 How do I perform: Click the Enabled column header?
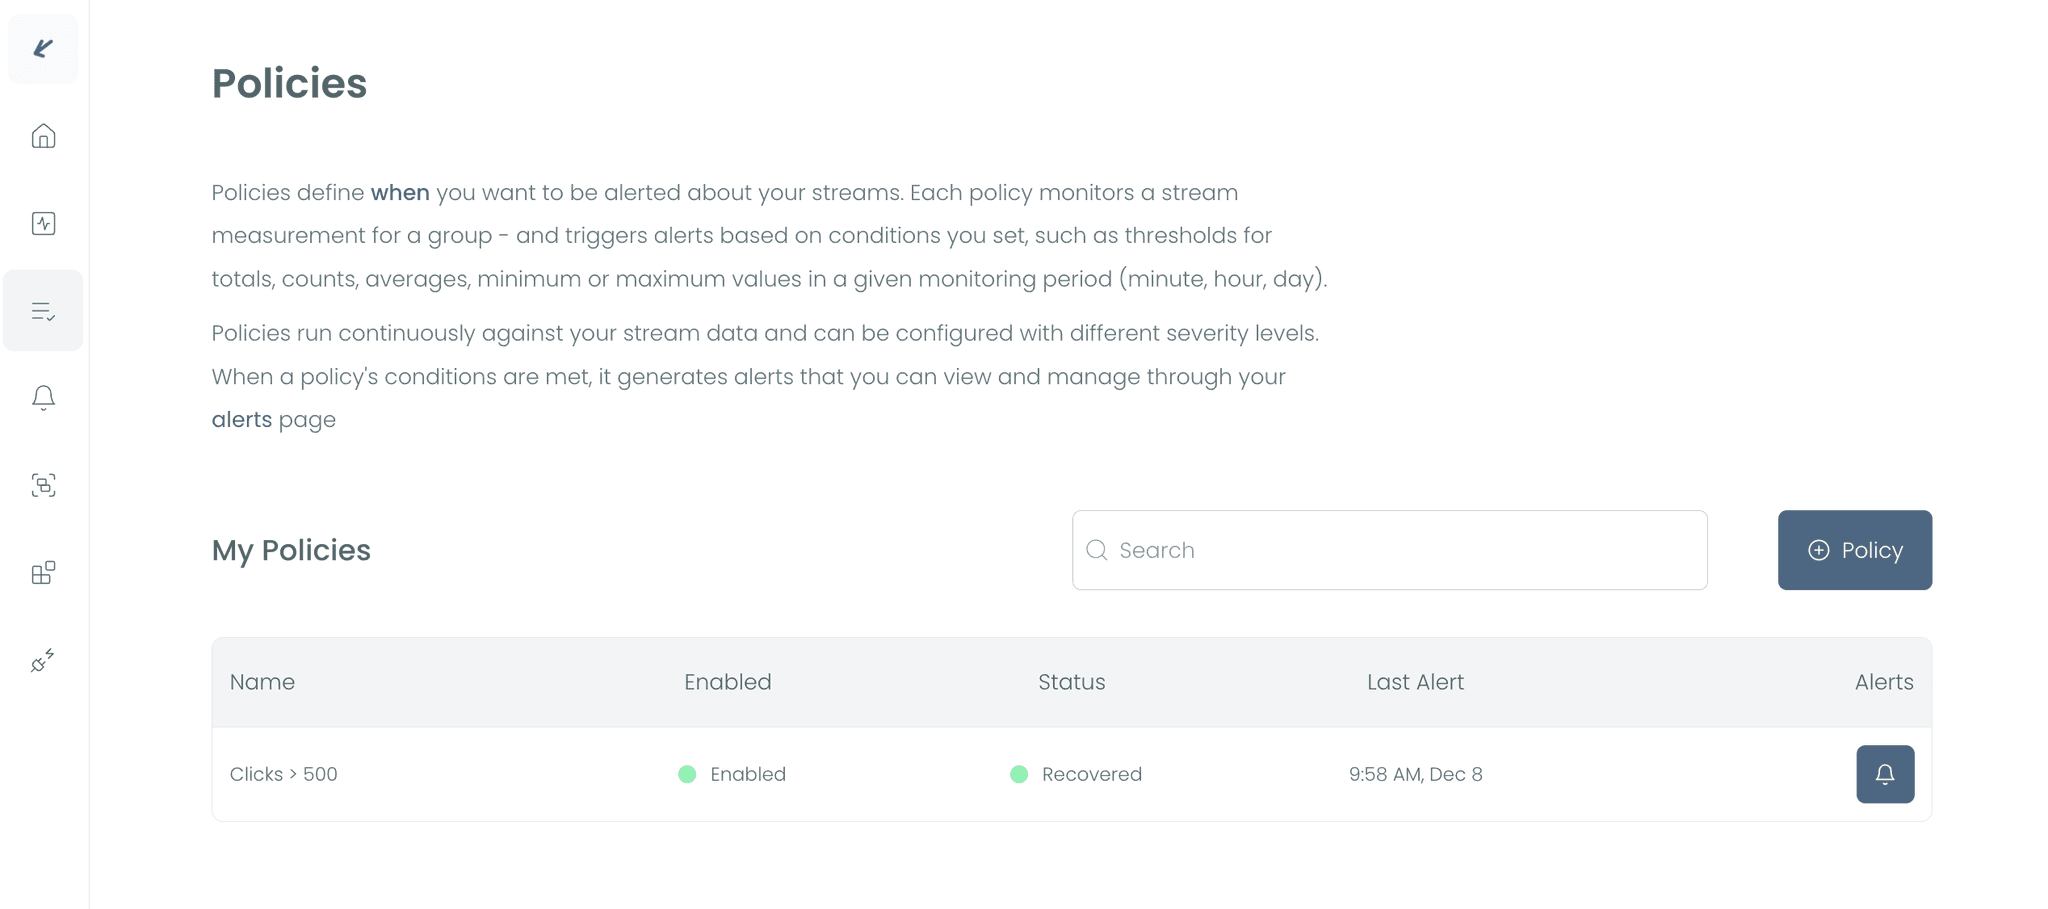click(x=728, y=682)
